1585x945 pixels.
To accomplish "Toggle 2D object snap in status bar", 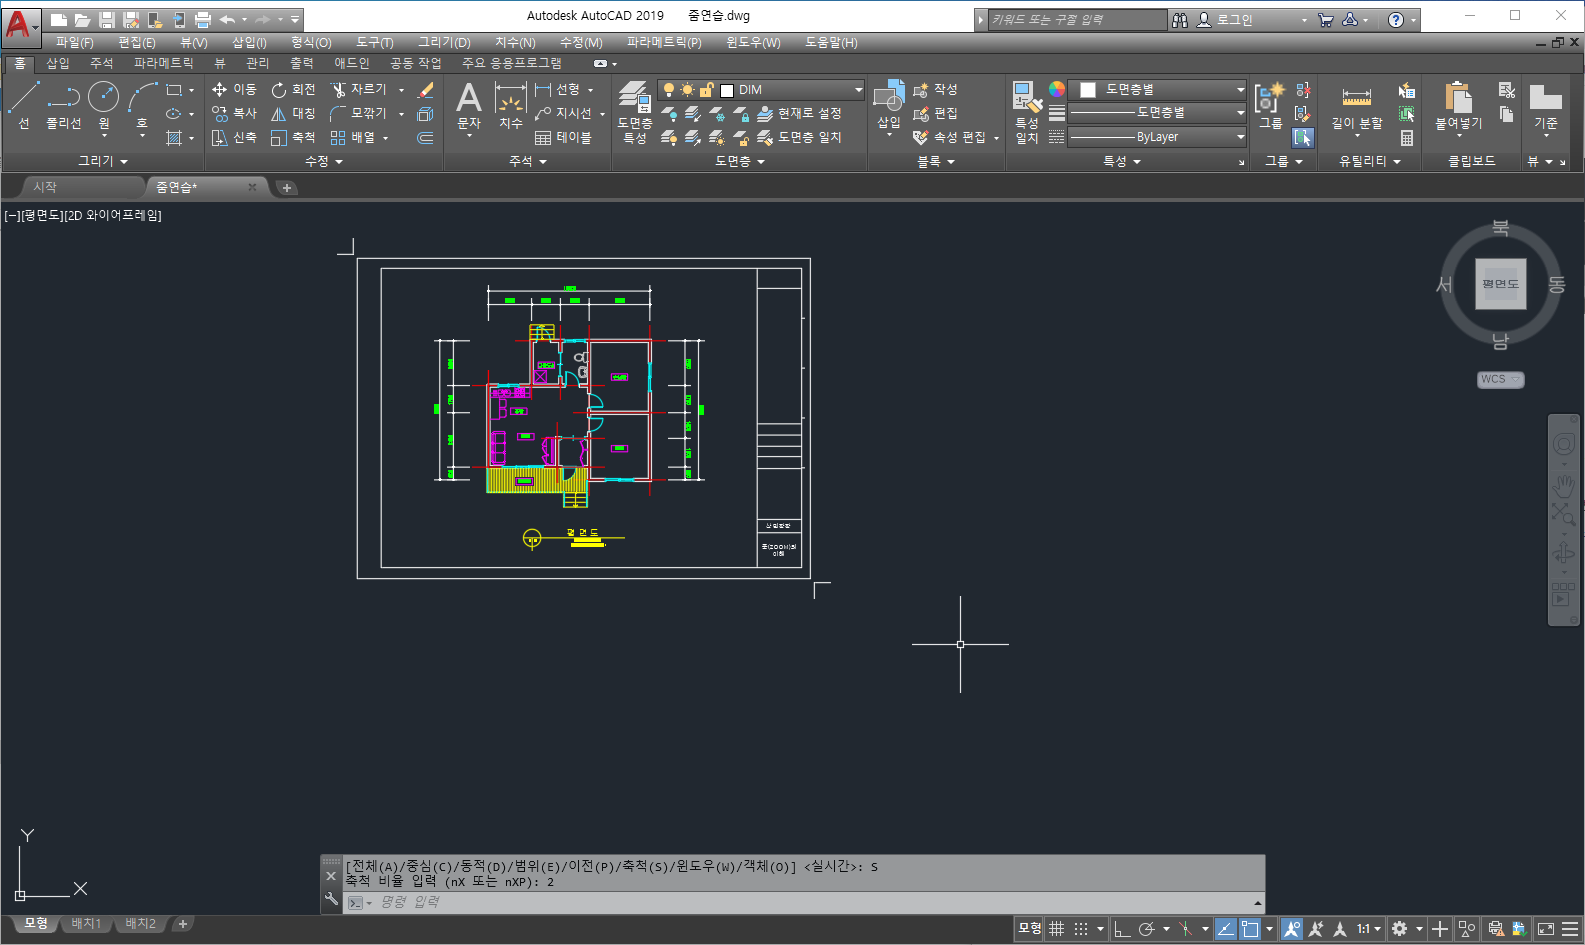I will coord(1250,929).
